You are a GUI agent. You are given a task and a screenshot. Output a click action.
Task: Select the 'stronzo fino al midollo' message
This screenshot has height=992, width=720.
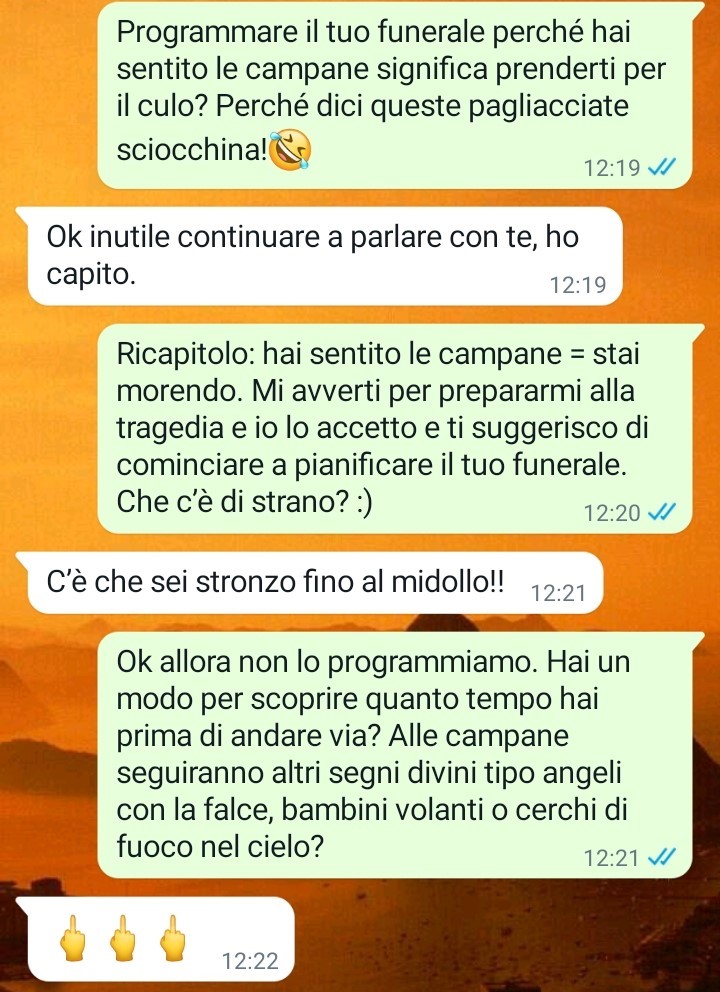(x=309, y=582)
